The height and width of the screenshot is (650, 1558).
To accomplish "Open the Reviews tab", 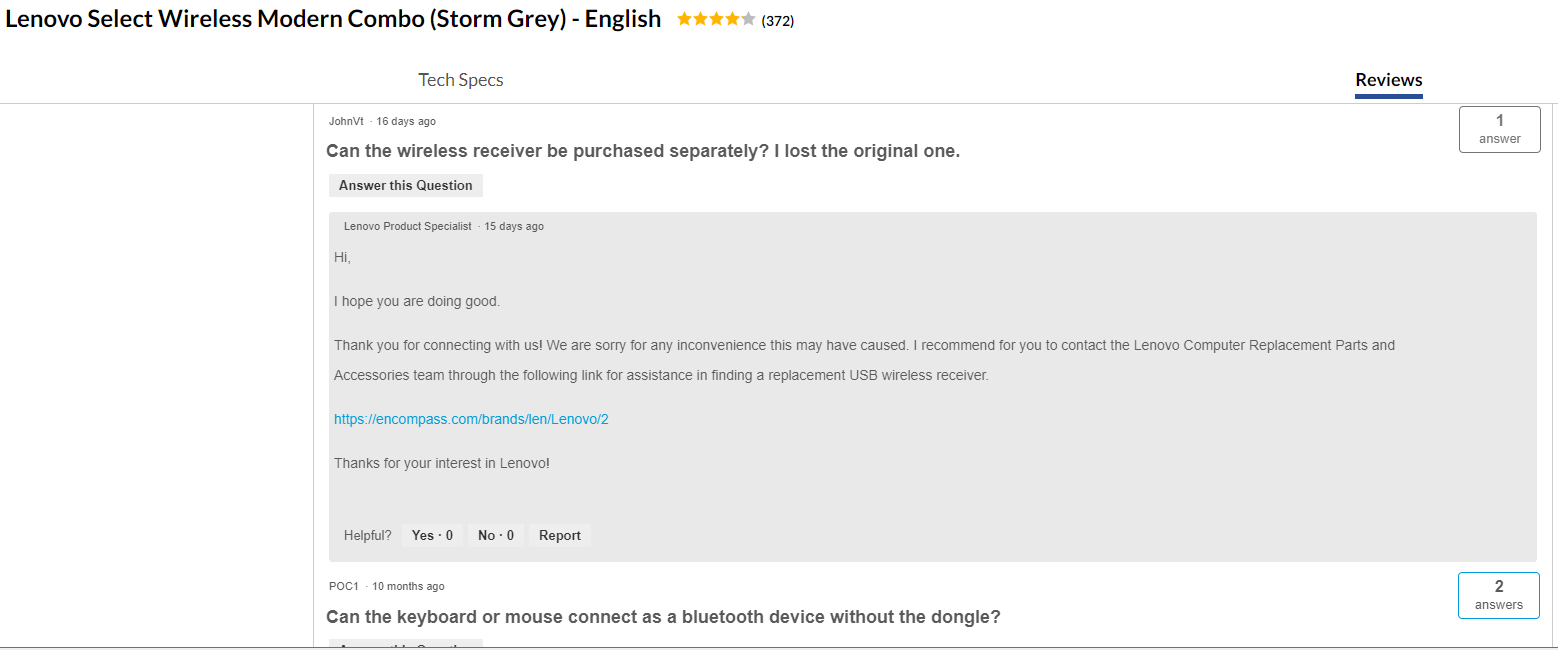I will 1388,80.
